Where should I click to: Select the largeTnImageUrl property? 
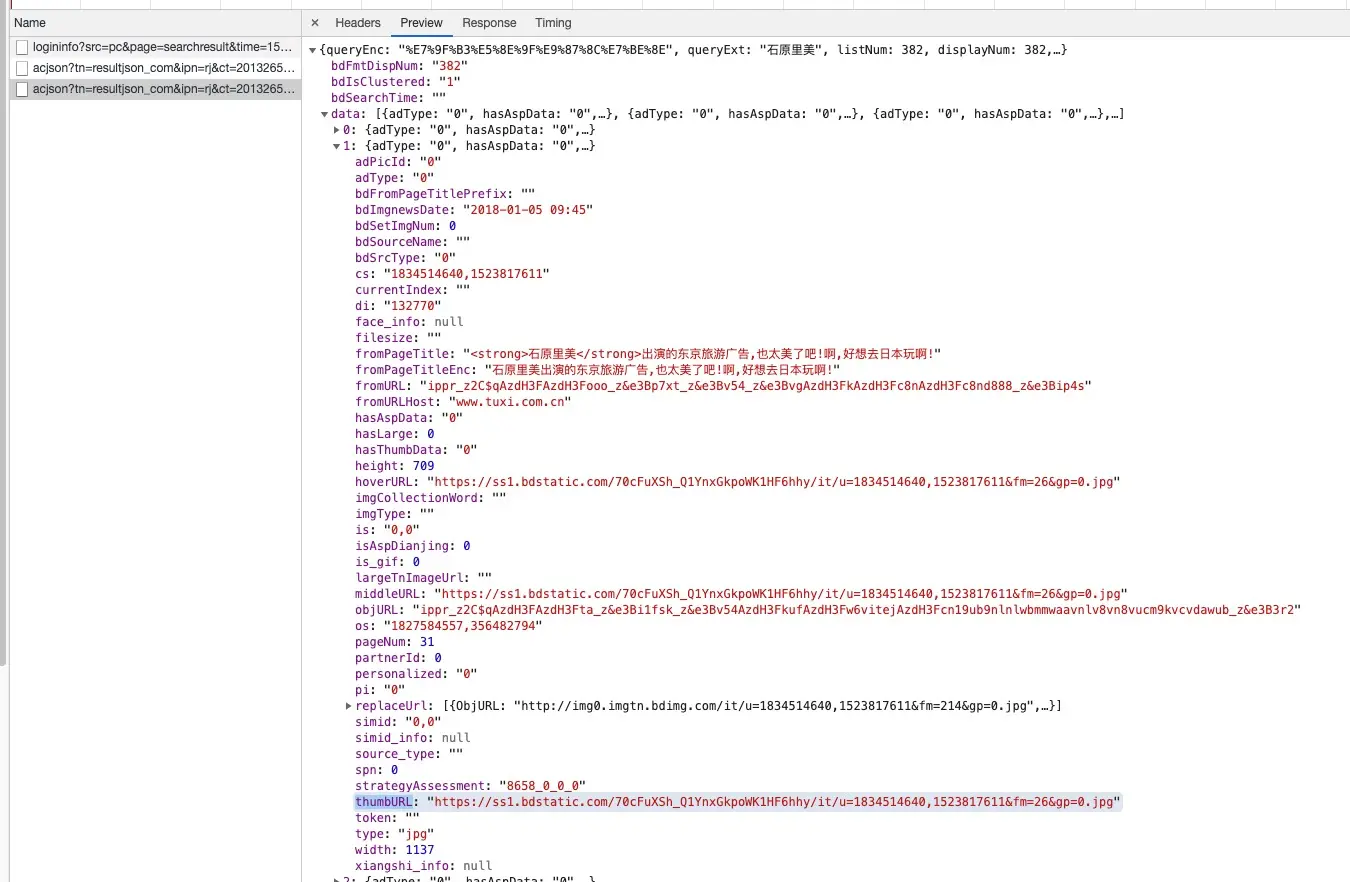424,578
